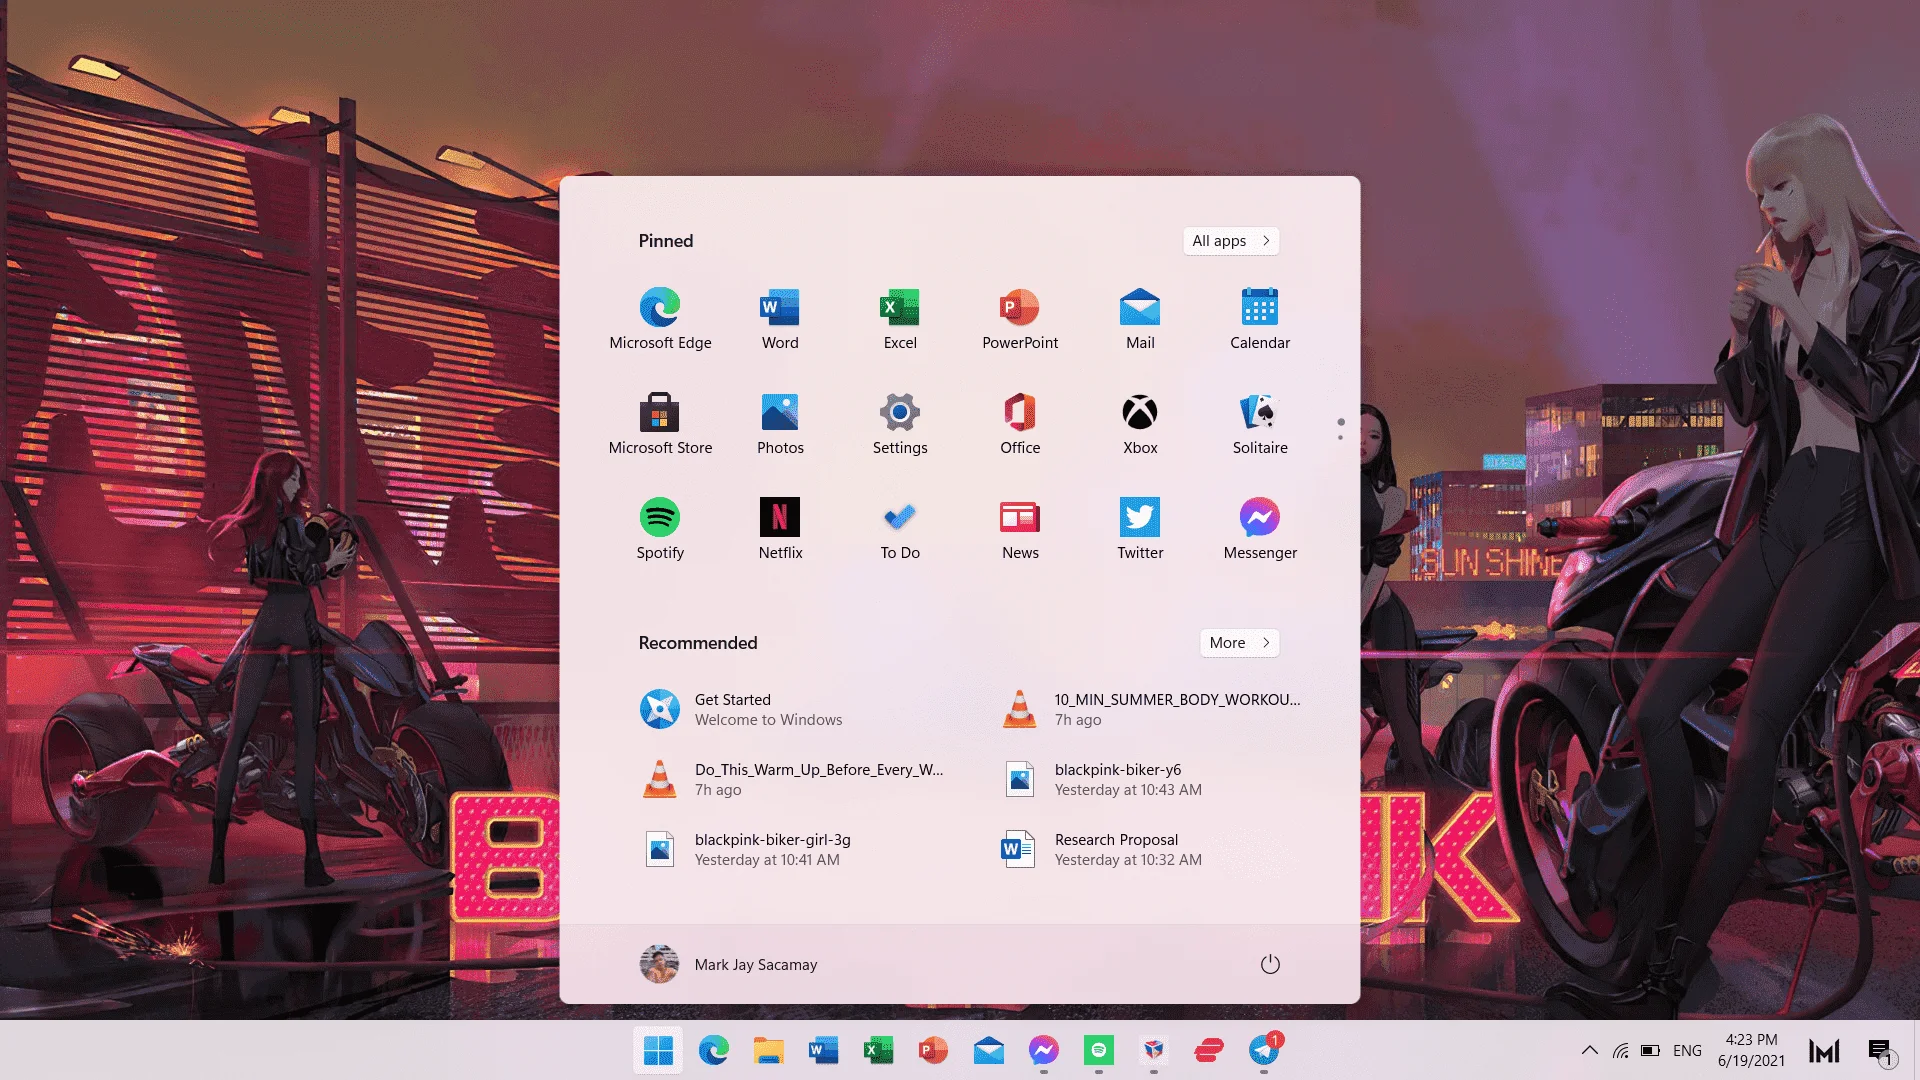The height and width of the screenshot is (1080, 1920).
Task: Switch ENG input language indicator
Action: 1687,1050
